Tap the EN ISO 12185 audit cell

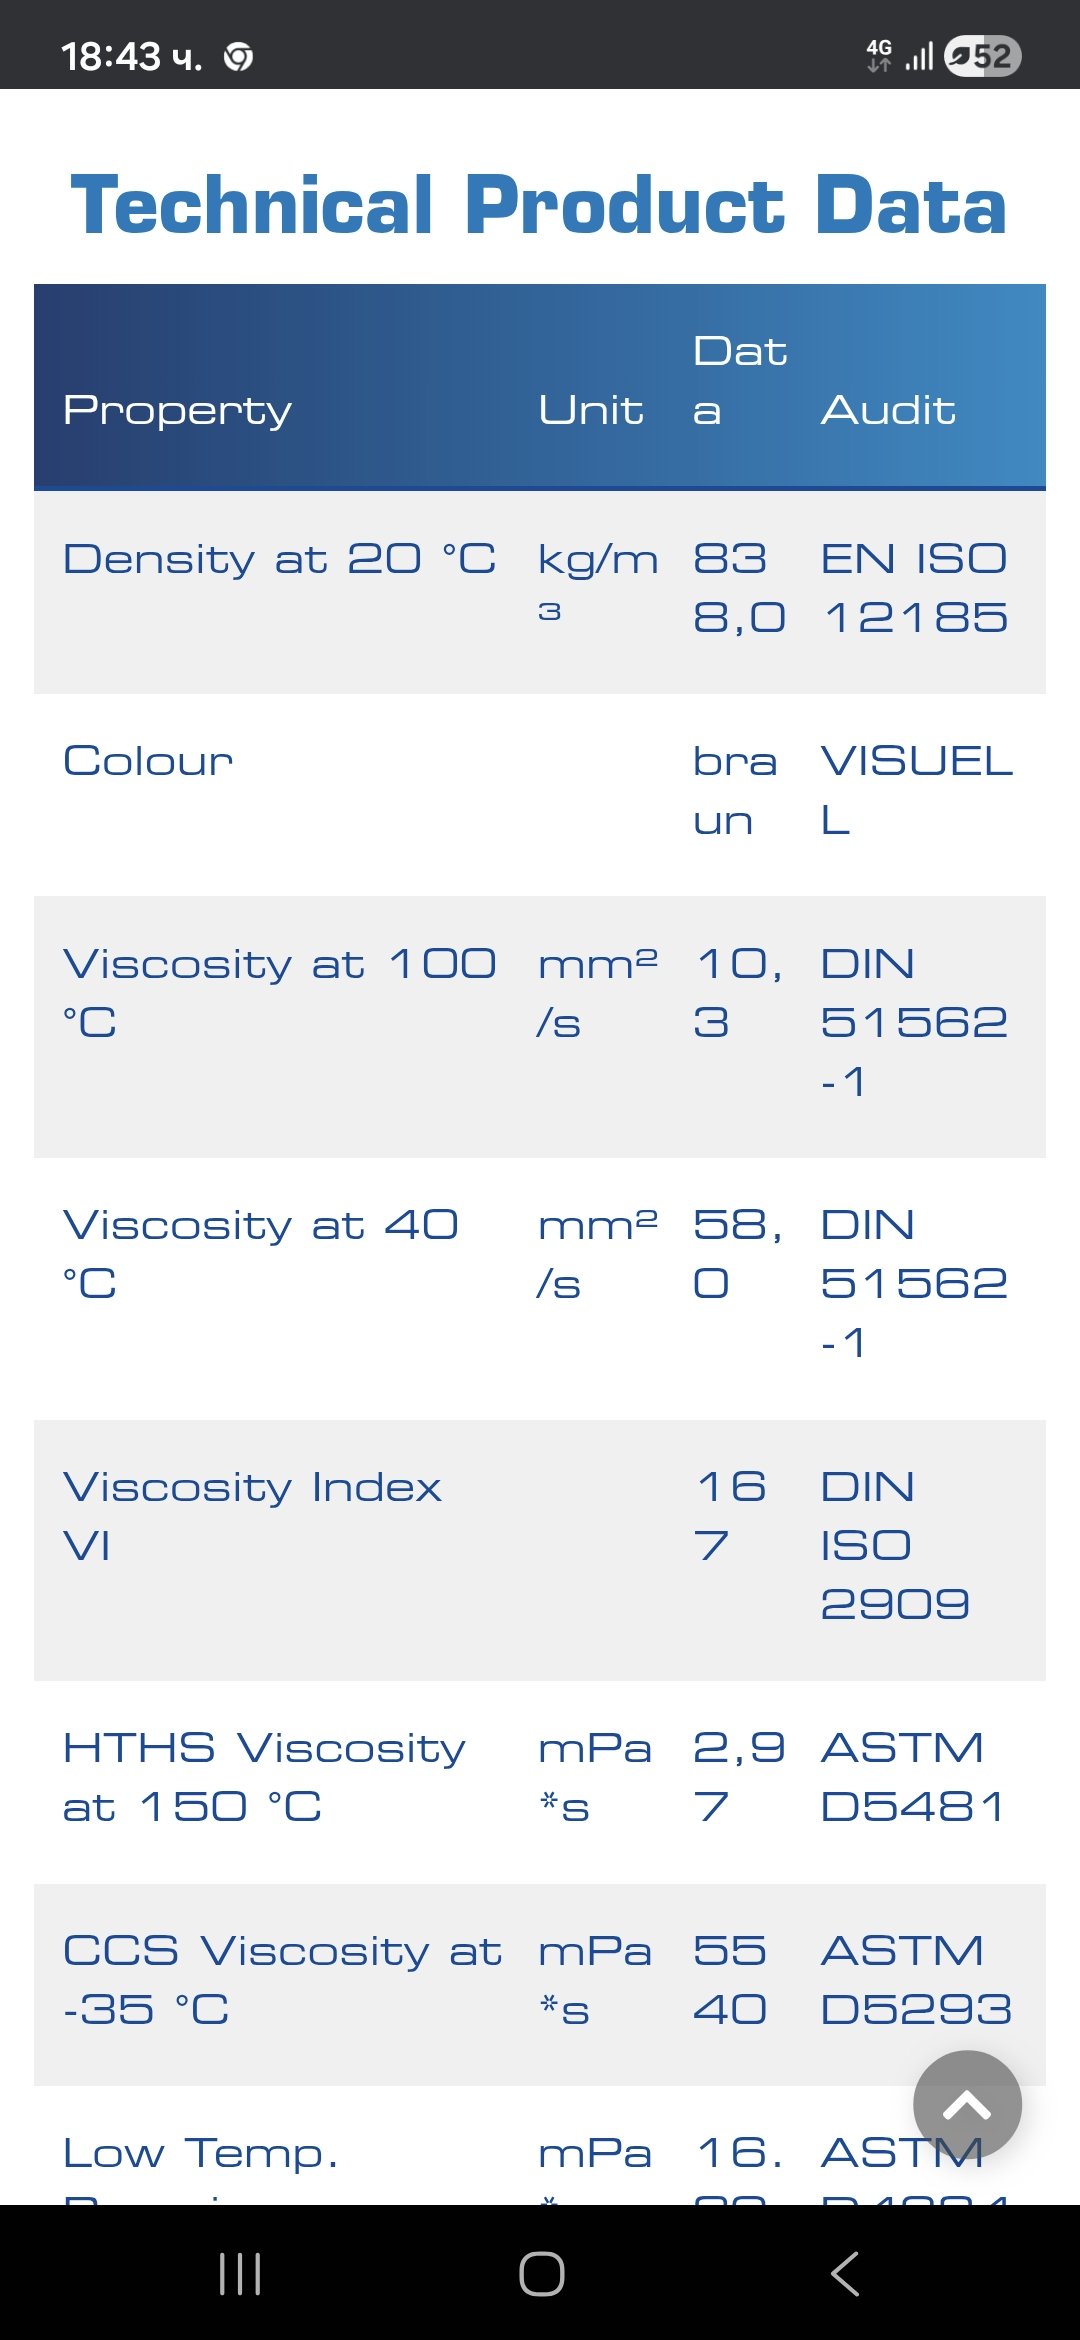click(x=914, y=588)
